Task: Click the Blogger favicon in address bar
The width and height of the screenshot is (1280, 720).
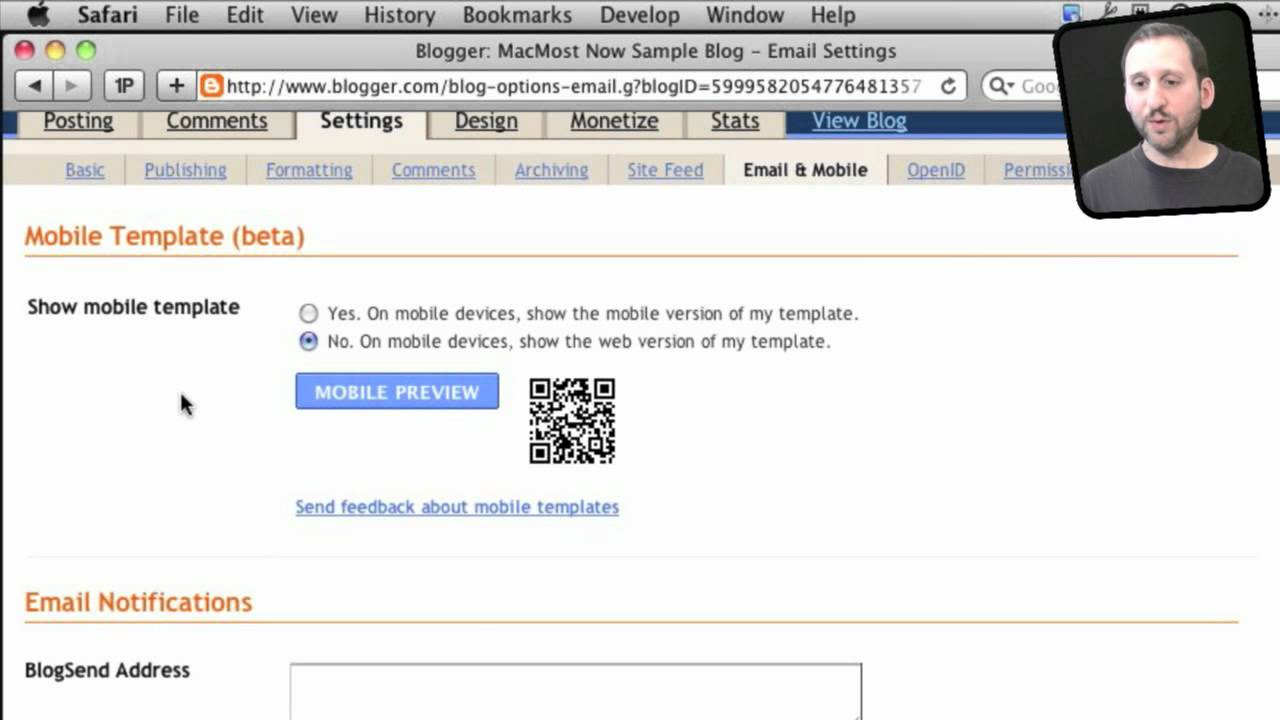Action: (211, 86)
